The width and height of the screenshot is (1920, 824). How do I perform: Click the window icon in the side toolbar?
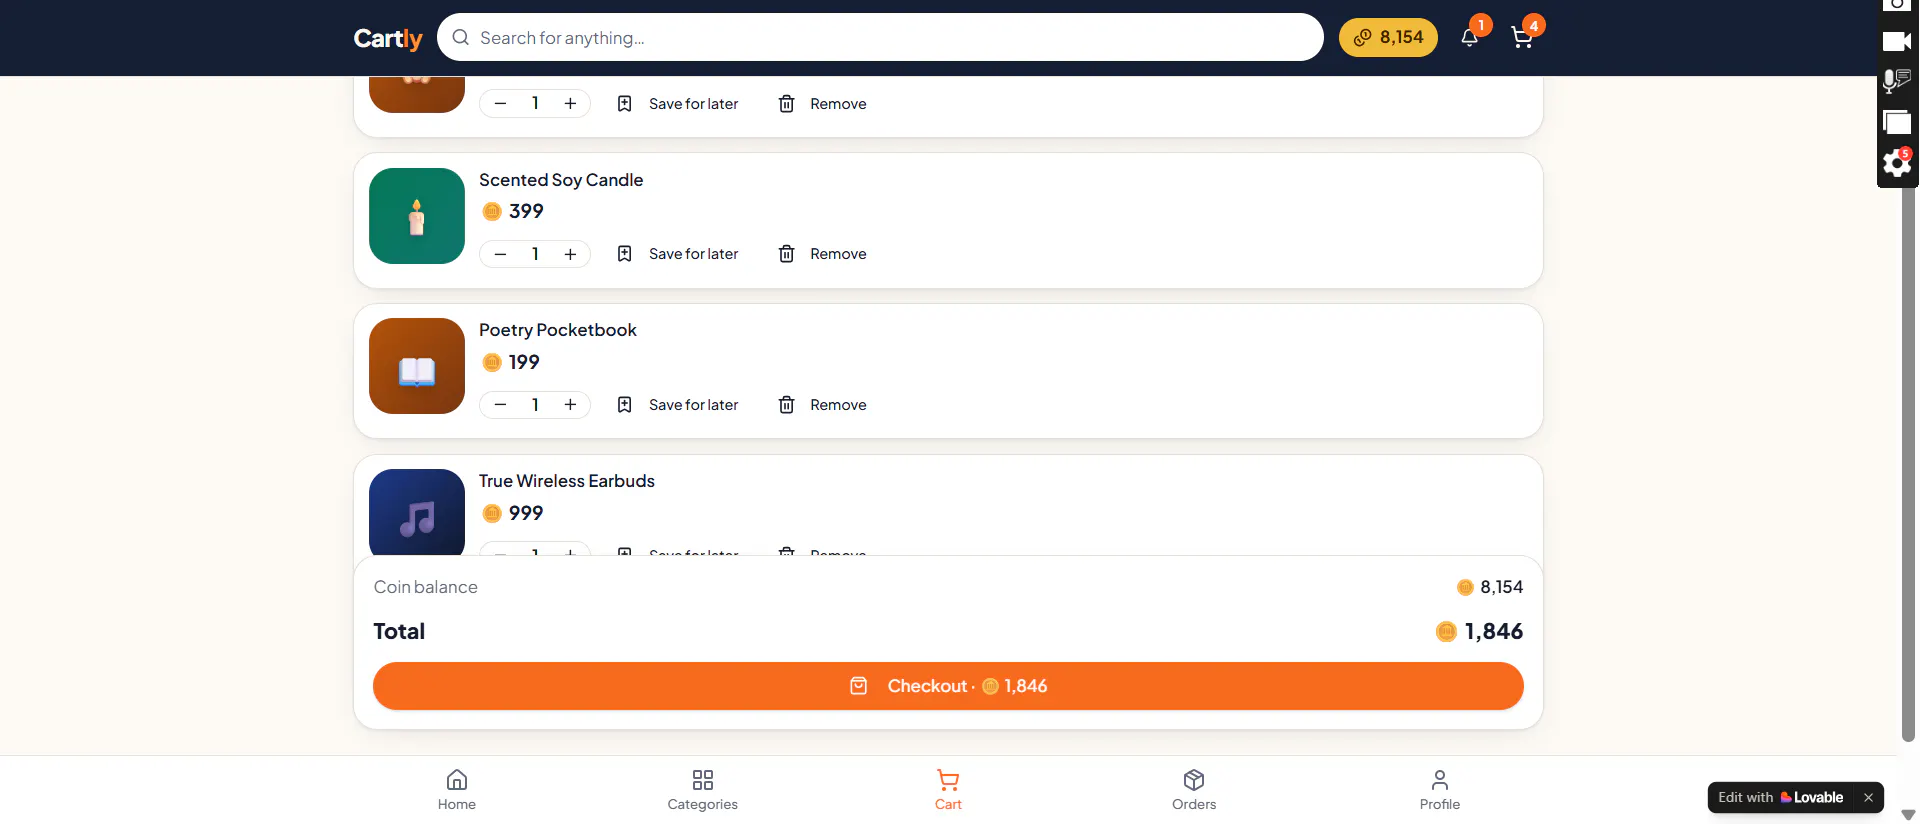[x=1897, y=122]
